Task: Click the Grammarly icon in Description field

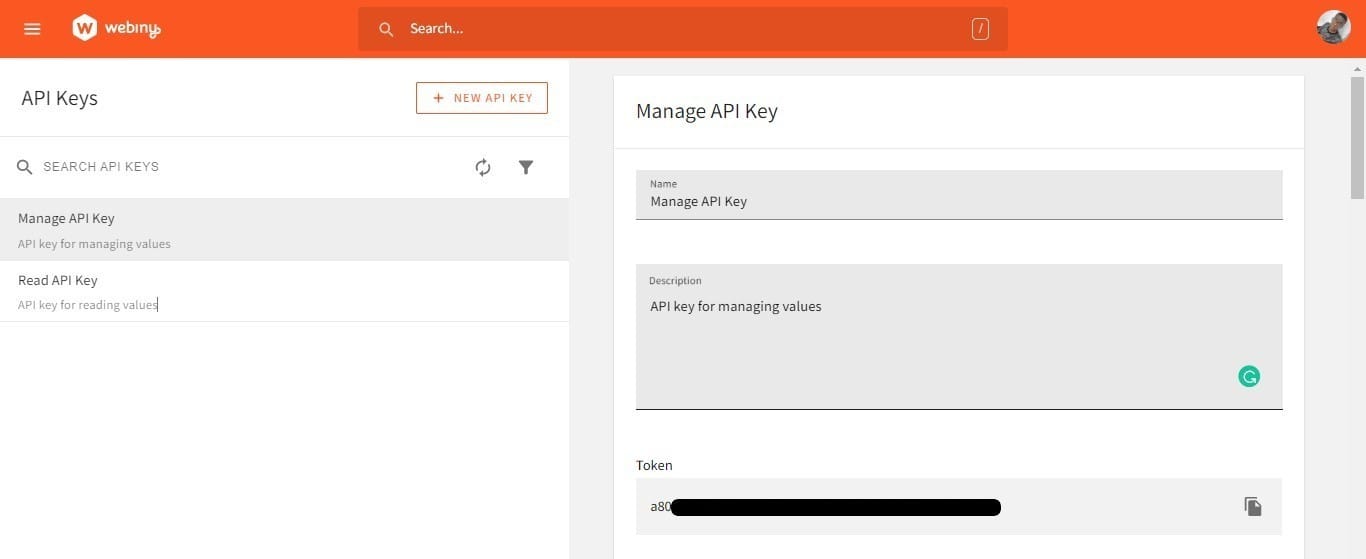Action: tap(1249, 377)
